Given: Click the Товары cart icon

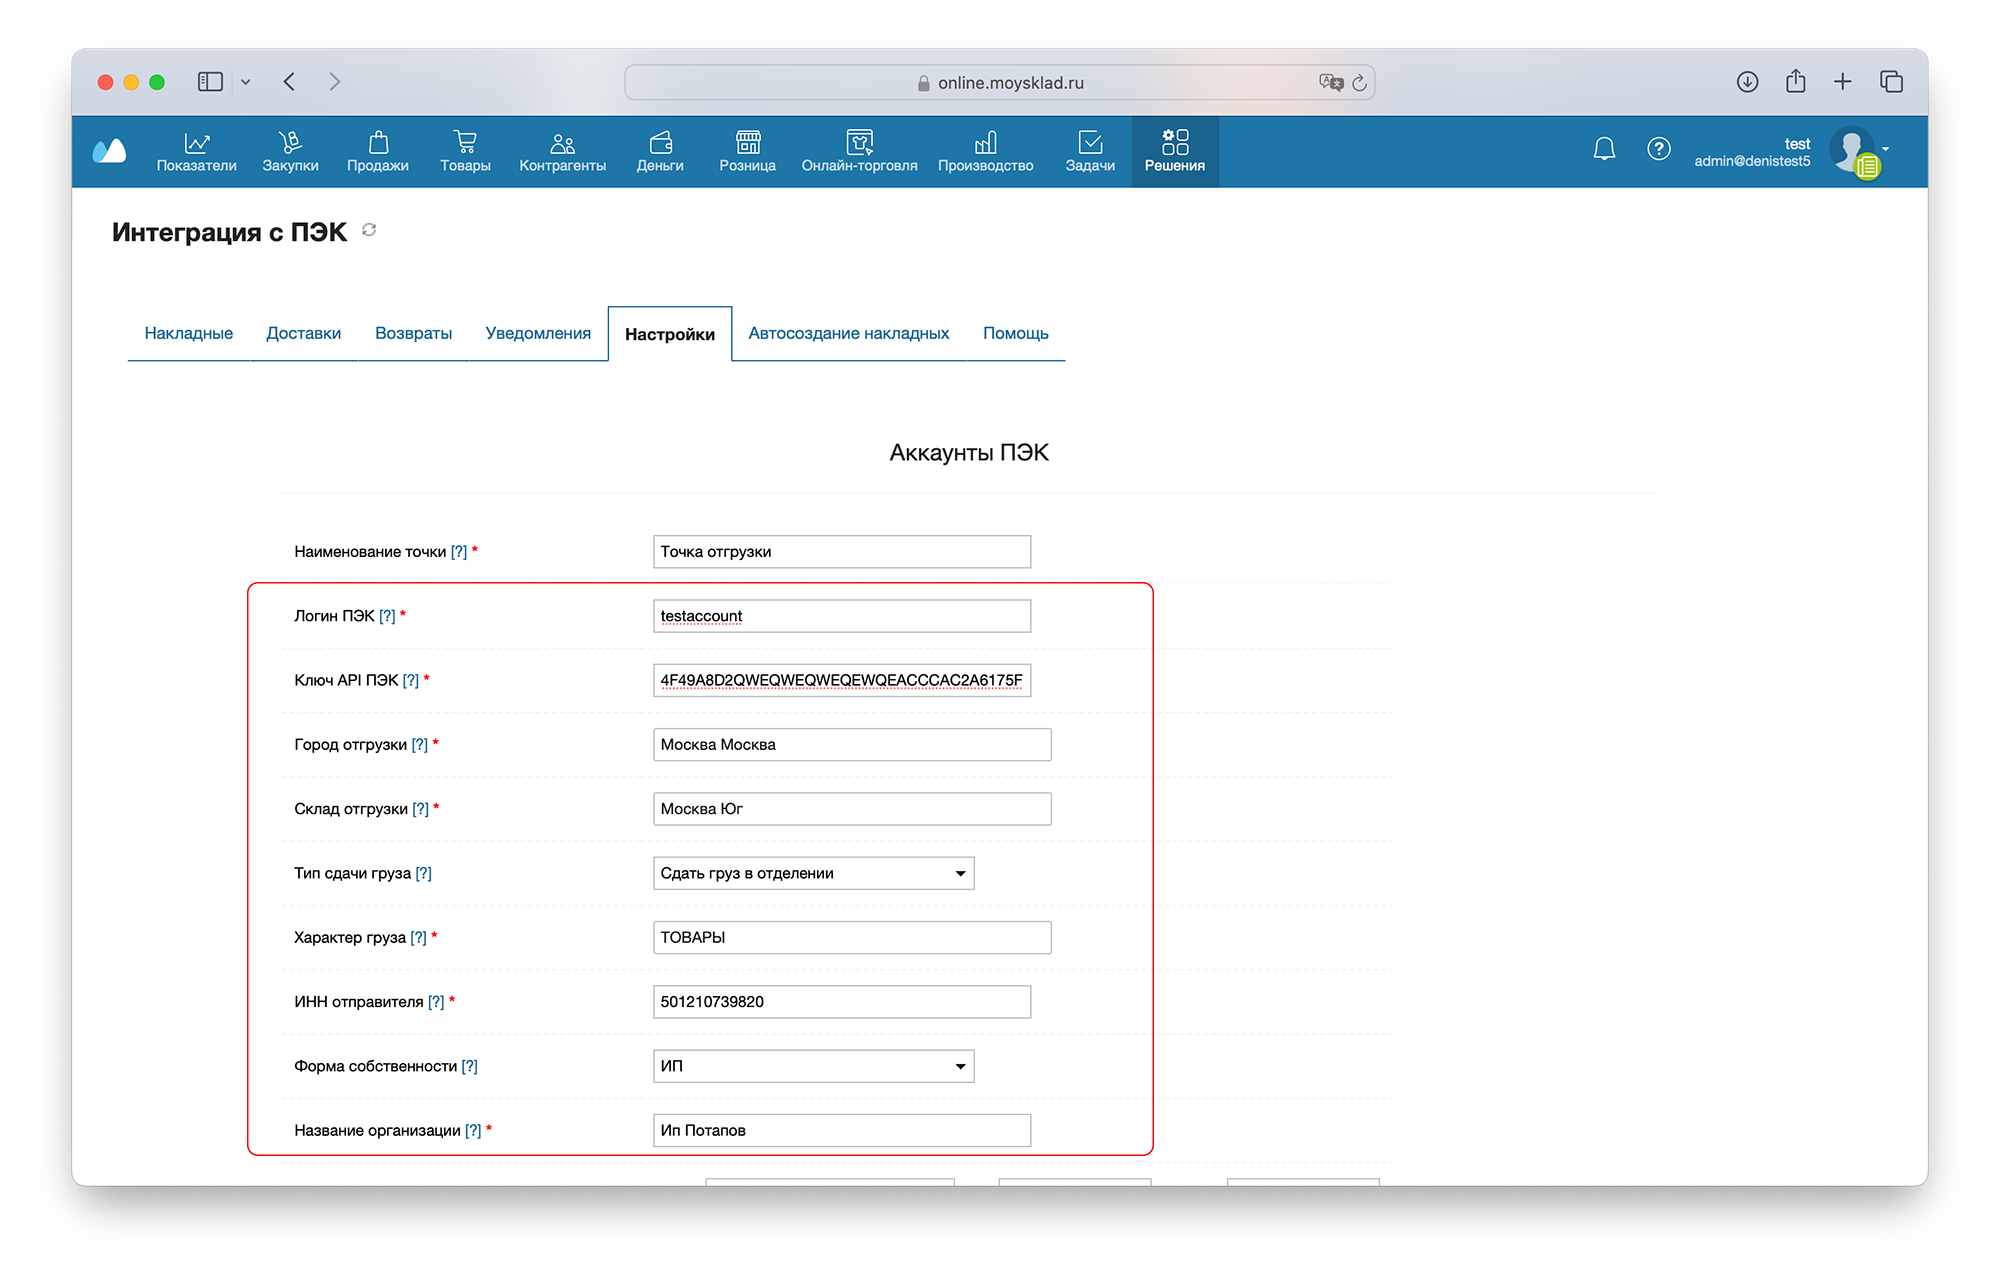Looking at the screenshot, I should [x=465, y=143].
